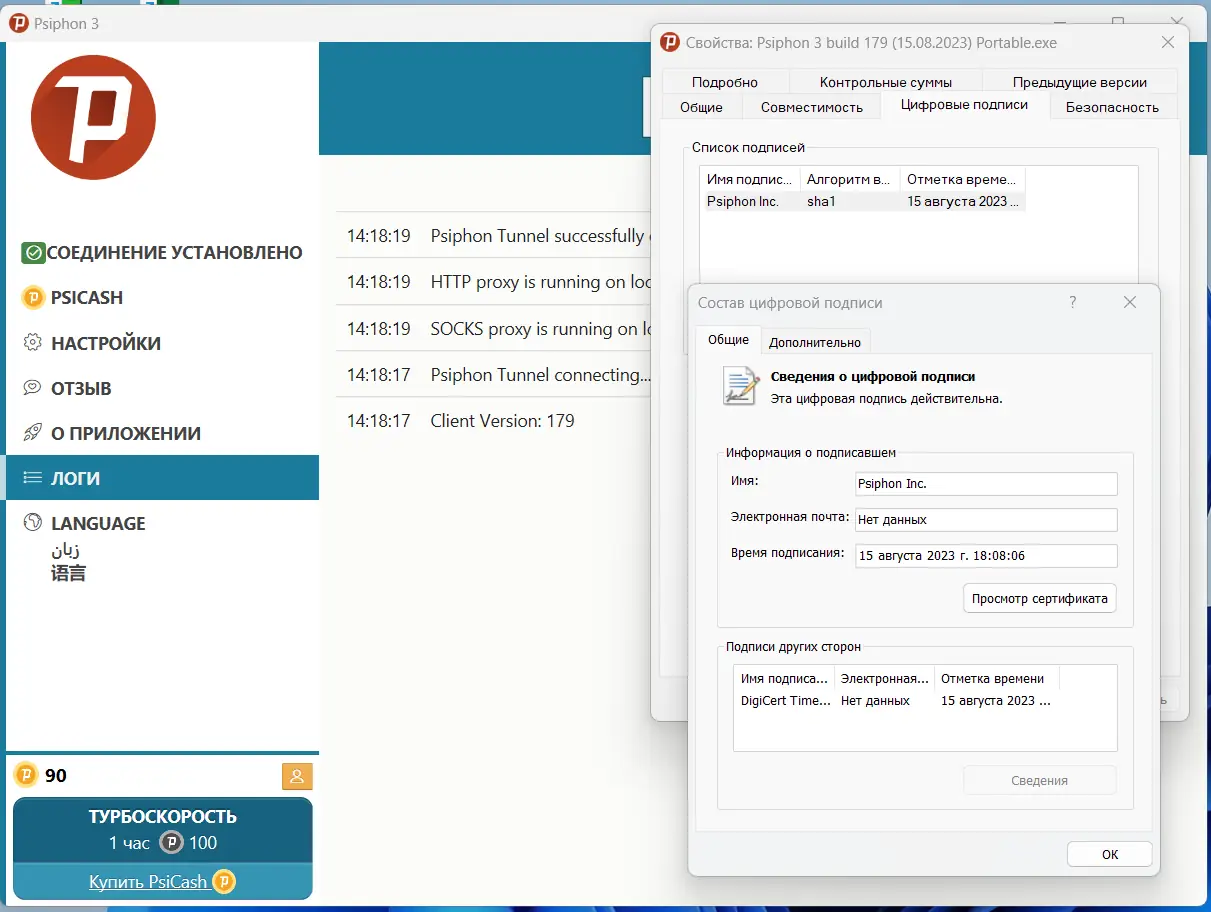This screenshot has width=1211, height=912.
Task: Click the Psiphon icon in Свойства title bar
Action: 668,42
